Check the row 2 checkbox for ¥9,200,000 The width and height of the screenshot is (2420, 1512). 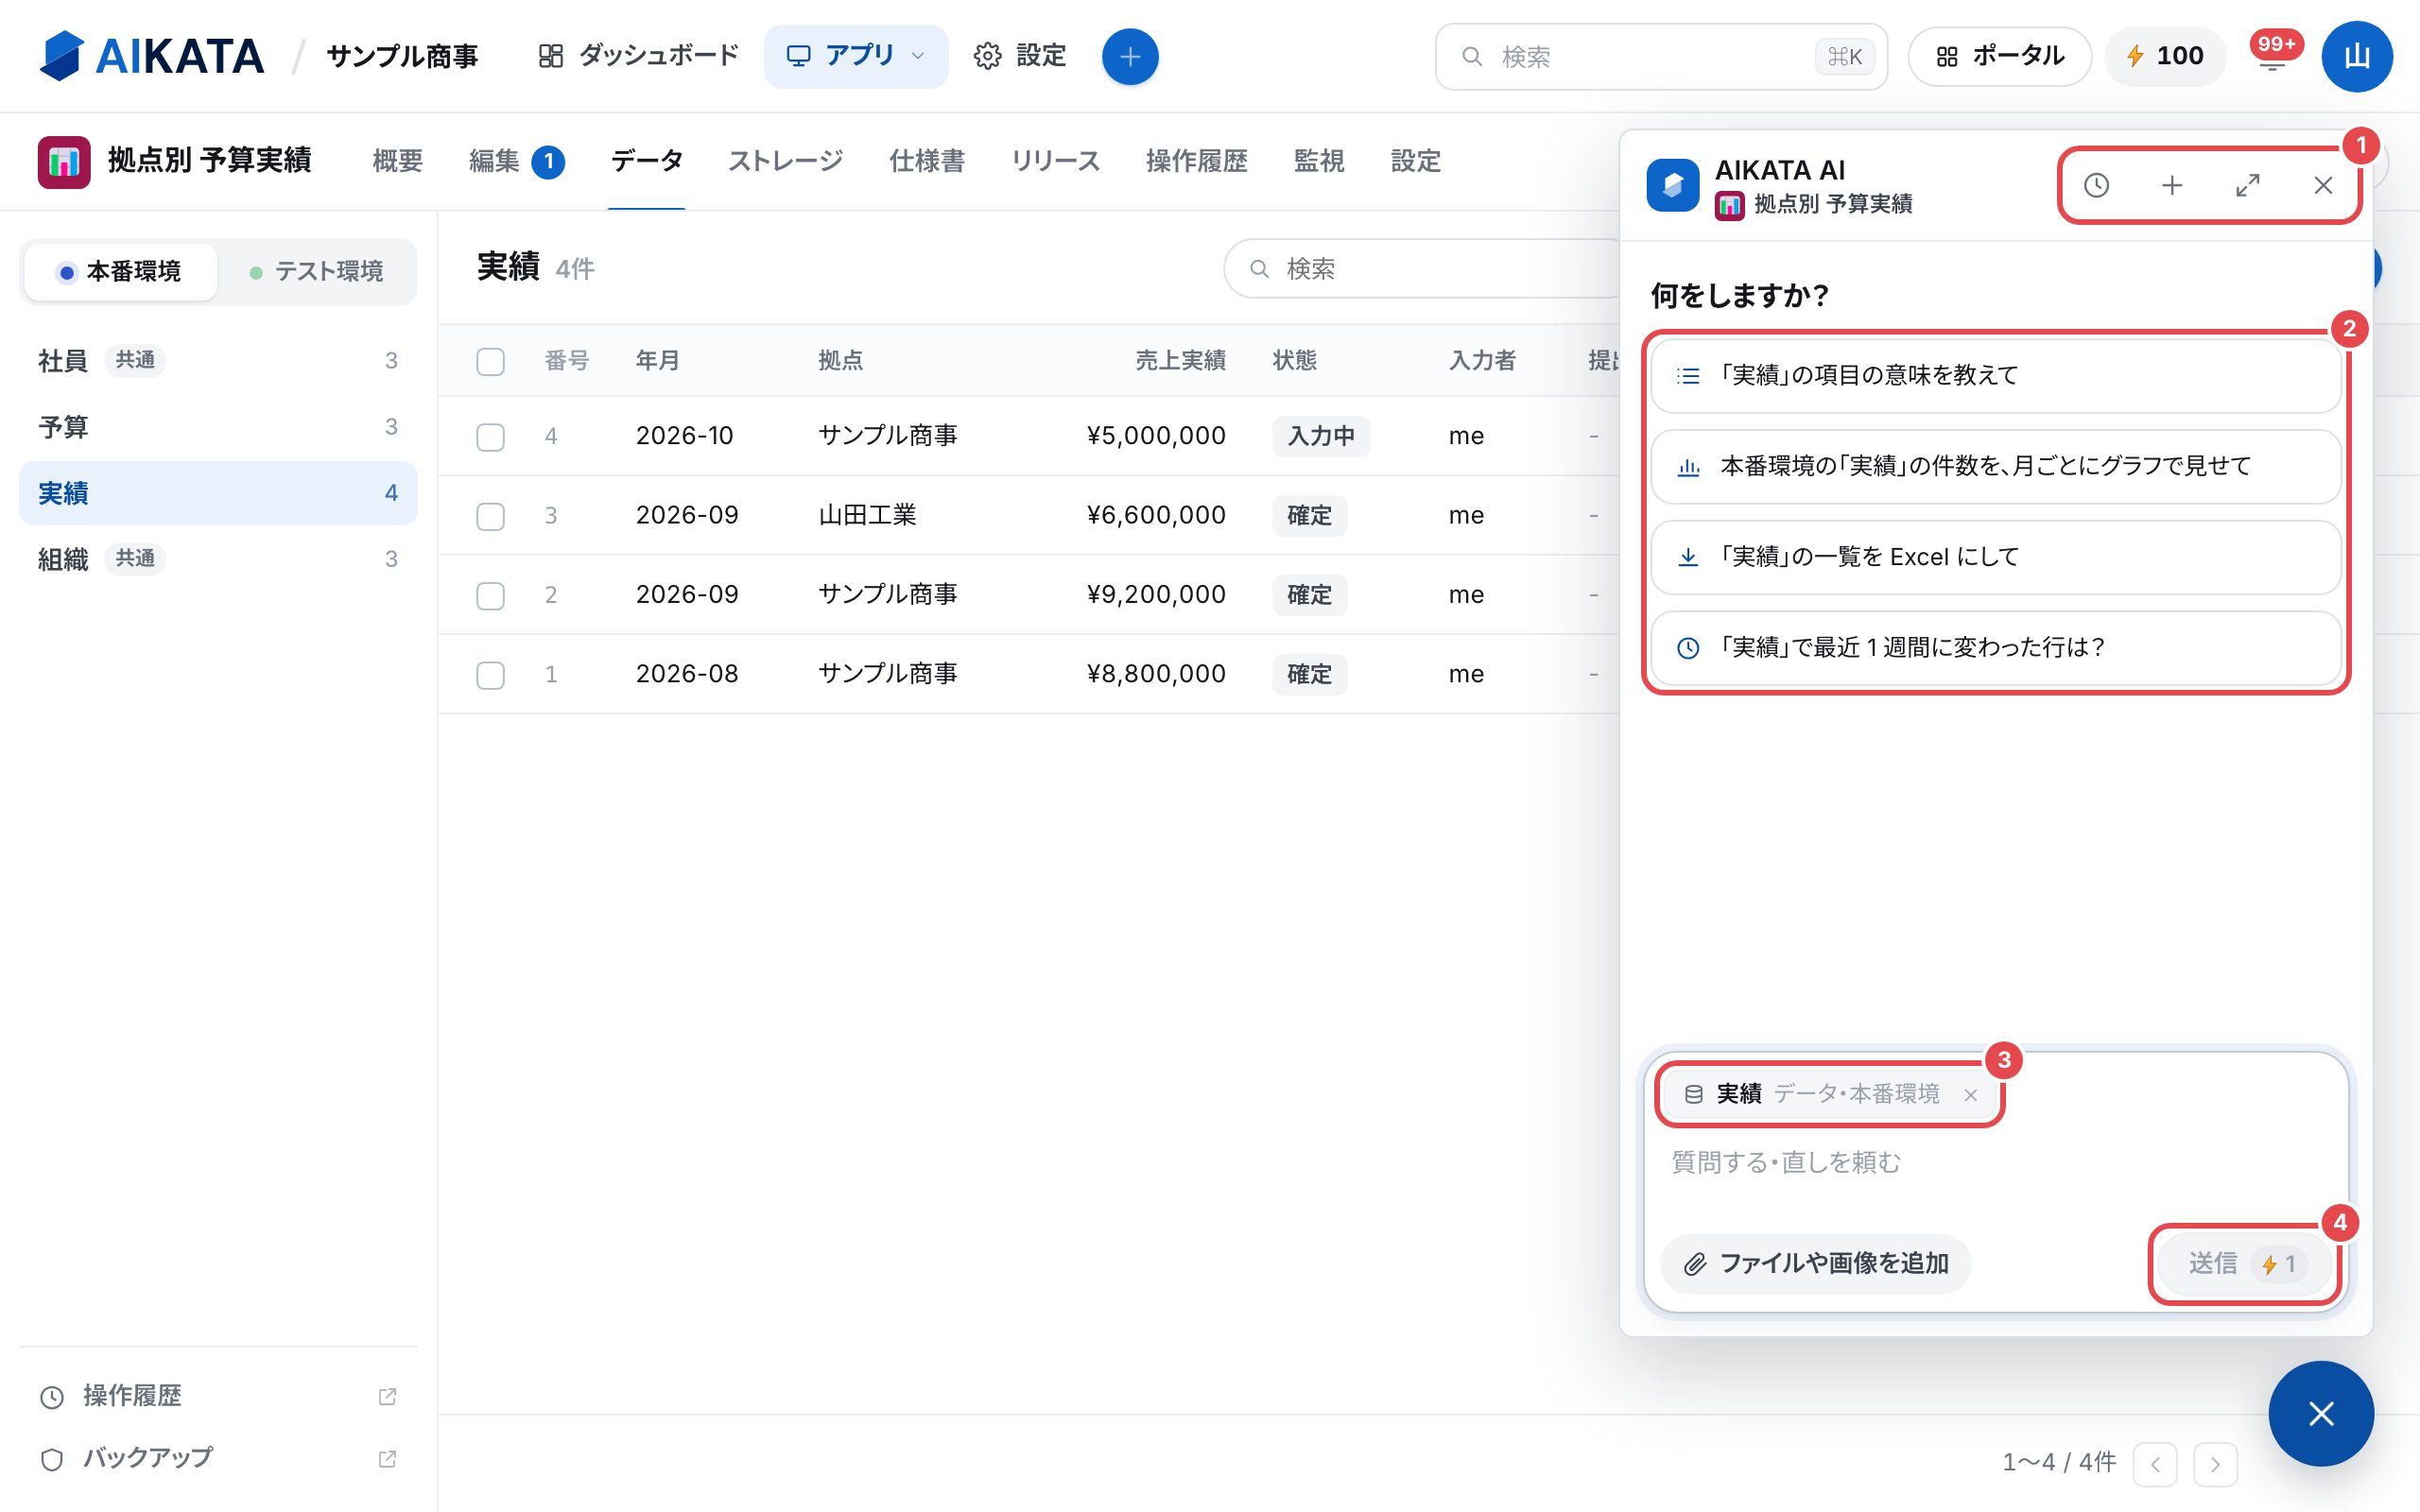(490, 596)
